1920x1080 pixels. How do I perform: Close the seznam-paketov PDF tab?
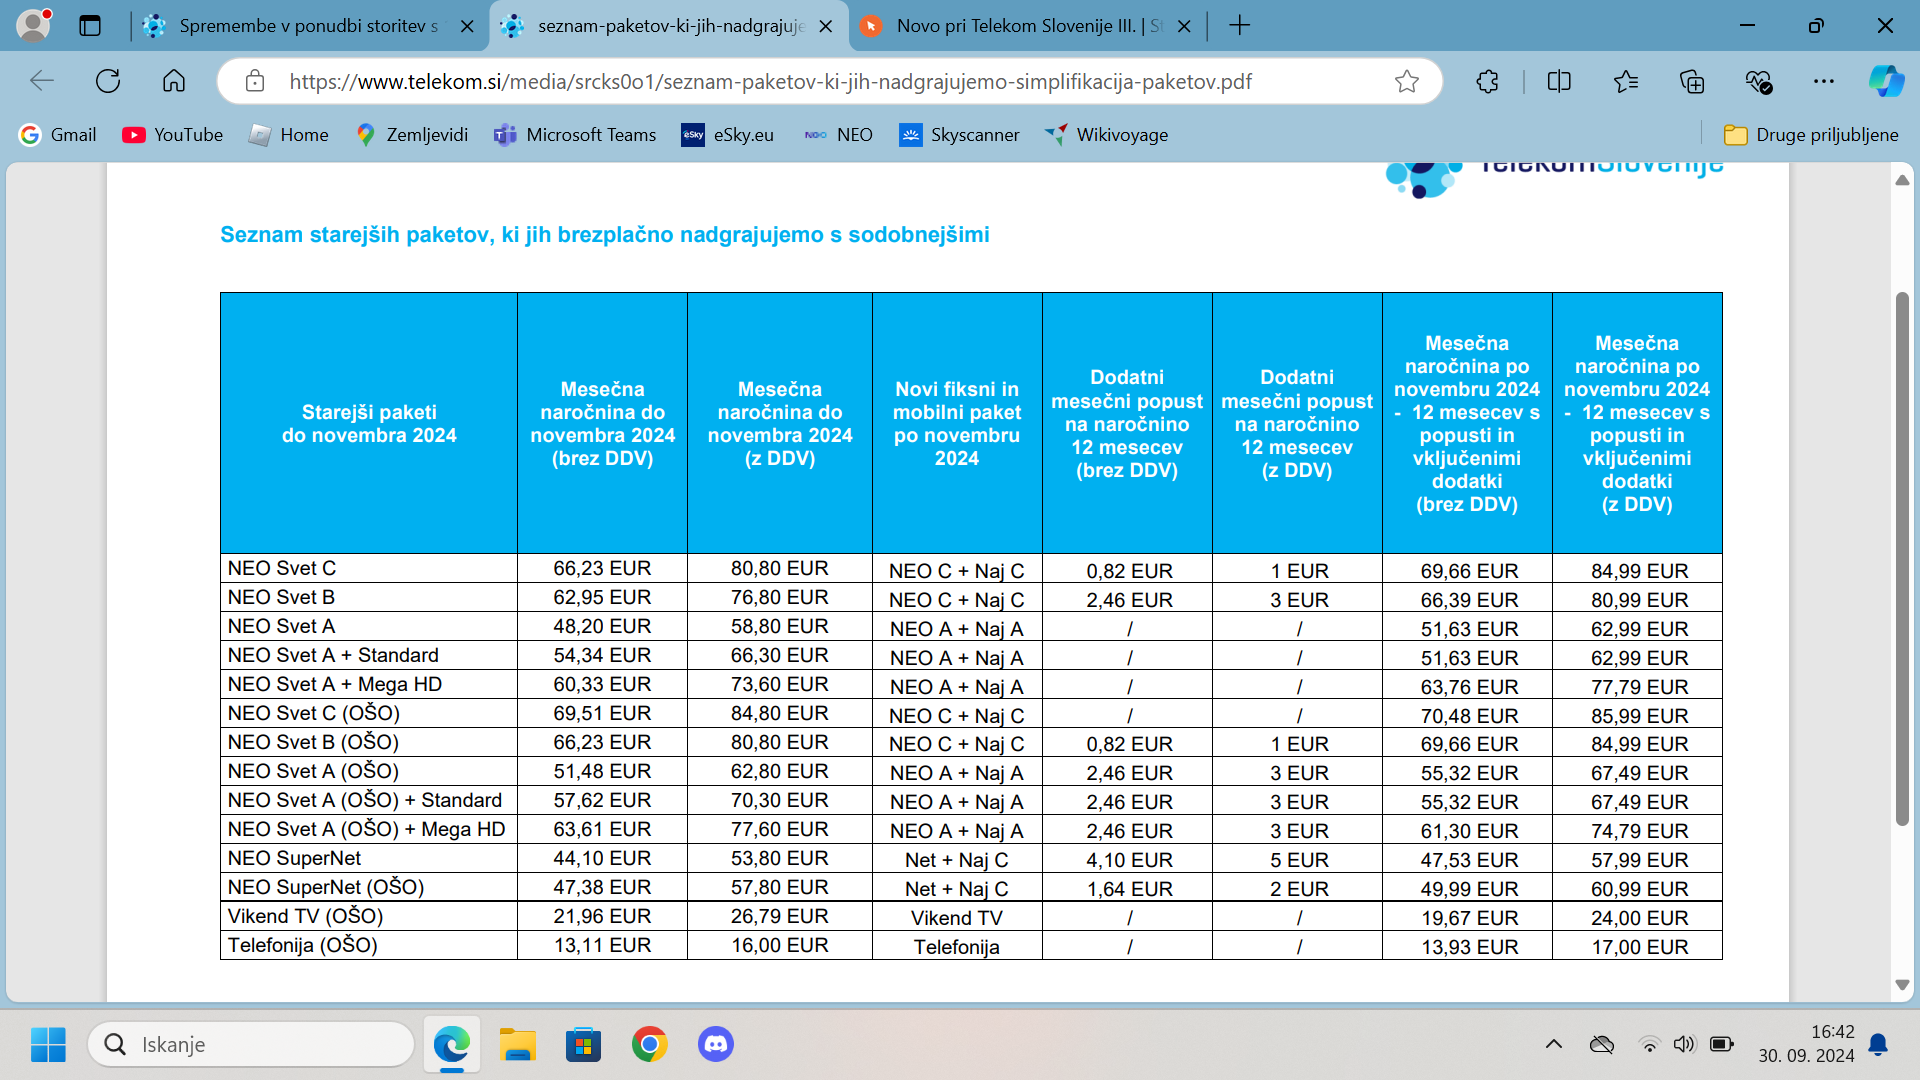pyautogui.click(x=826, y=26)
